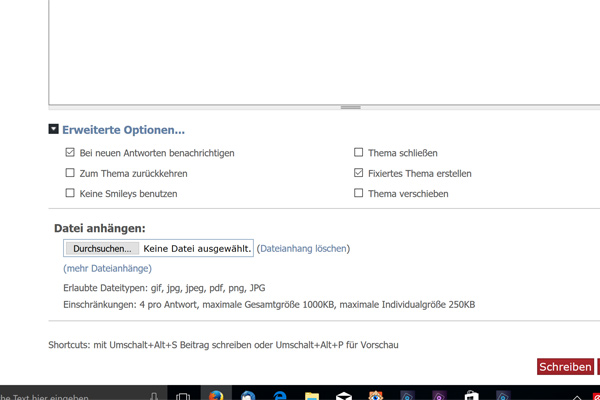The height and width of the screenshot is (400, 600).
Task: Collapse the "Erweiterte Optionen" arrow
Action: pos(54,130)
